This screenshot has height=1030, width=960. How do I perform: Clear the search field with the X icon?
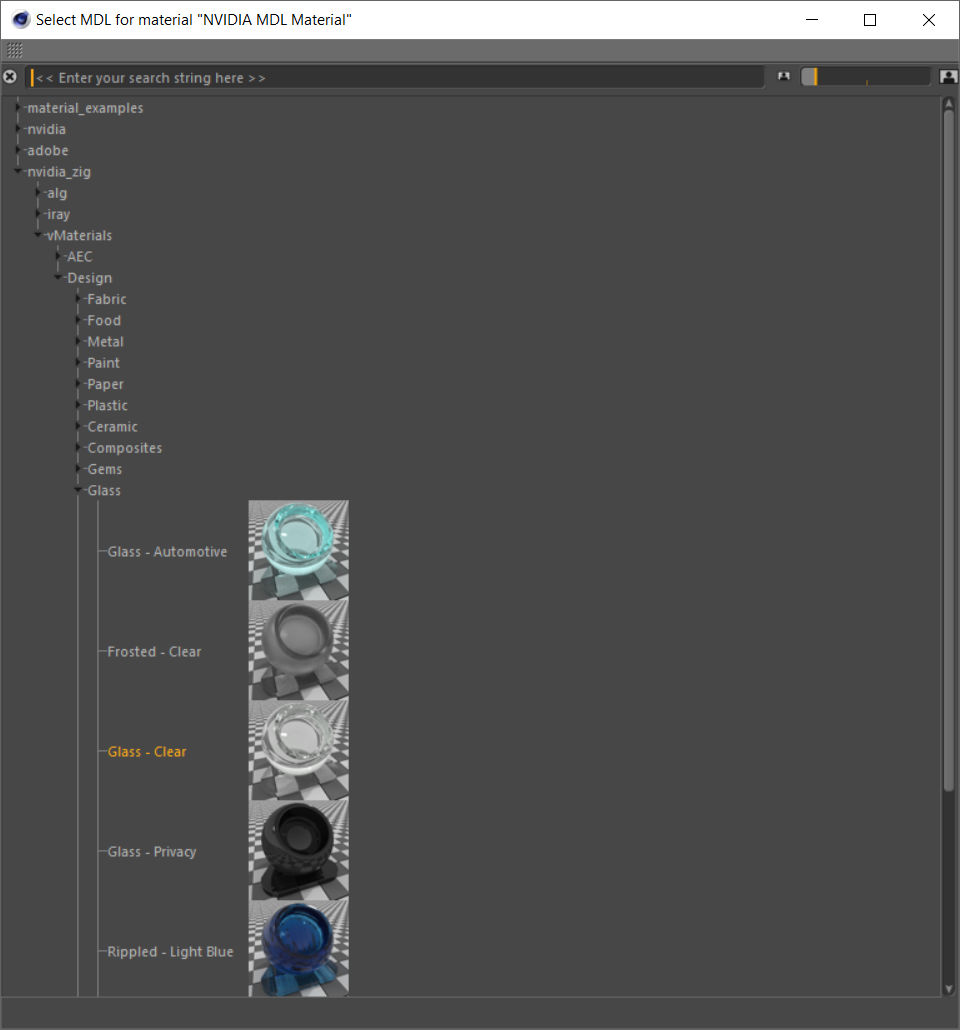tap(10, 77)
